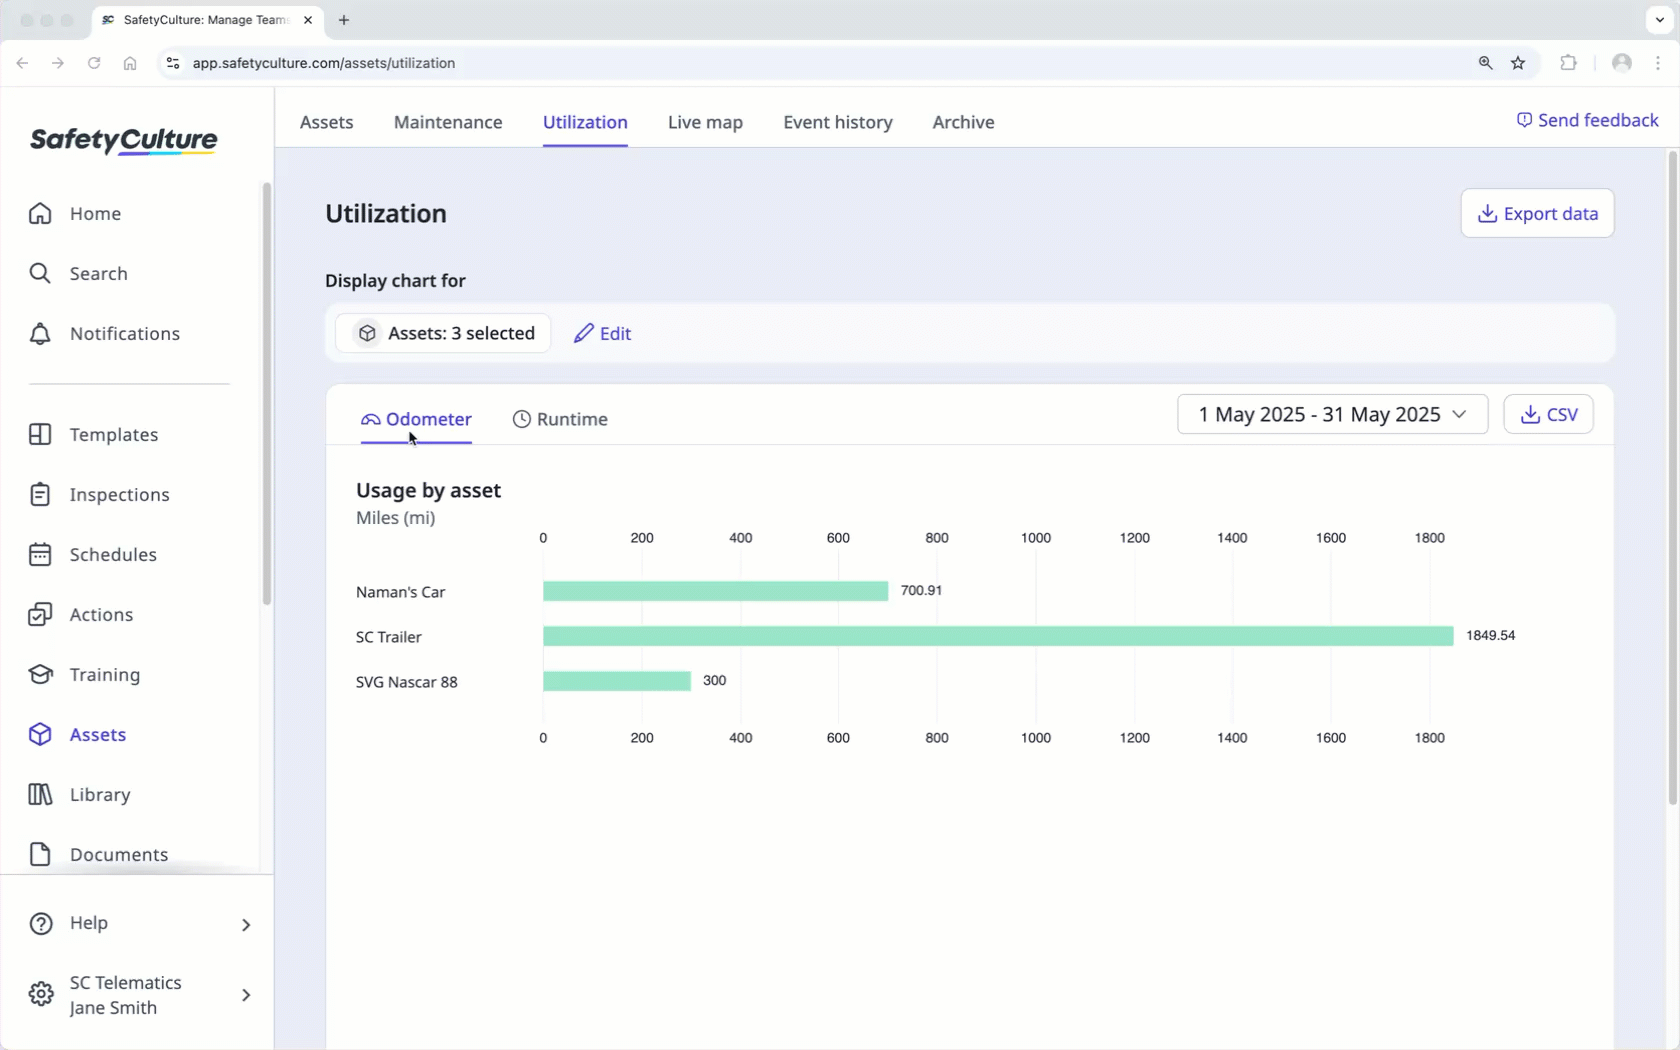Click the Send feedback link
Image resolution: width=1680 pixels, height=1050 pixels.
pos(1587,120)
